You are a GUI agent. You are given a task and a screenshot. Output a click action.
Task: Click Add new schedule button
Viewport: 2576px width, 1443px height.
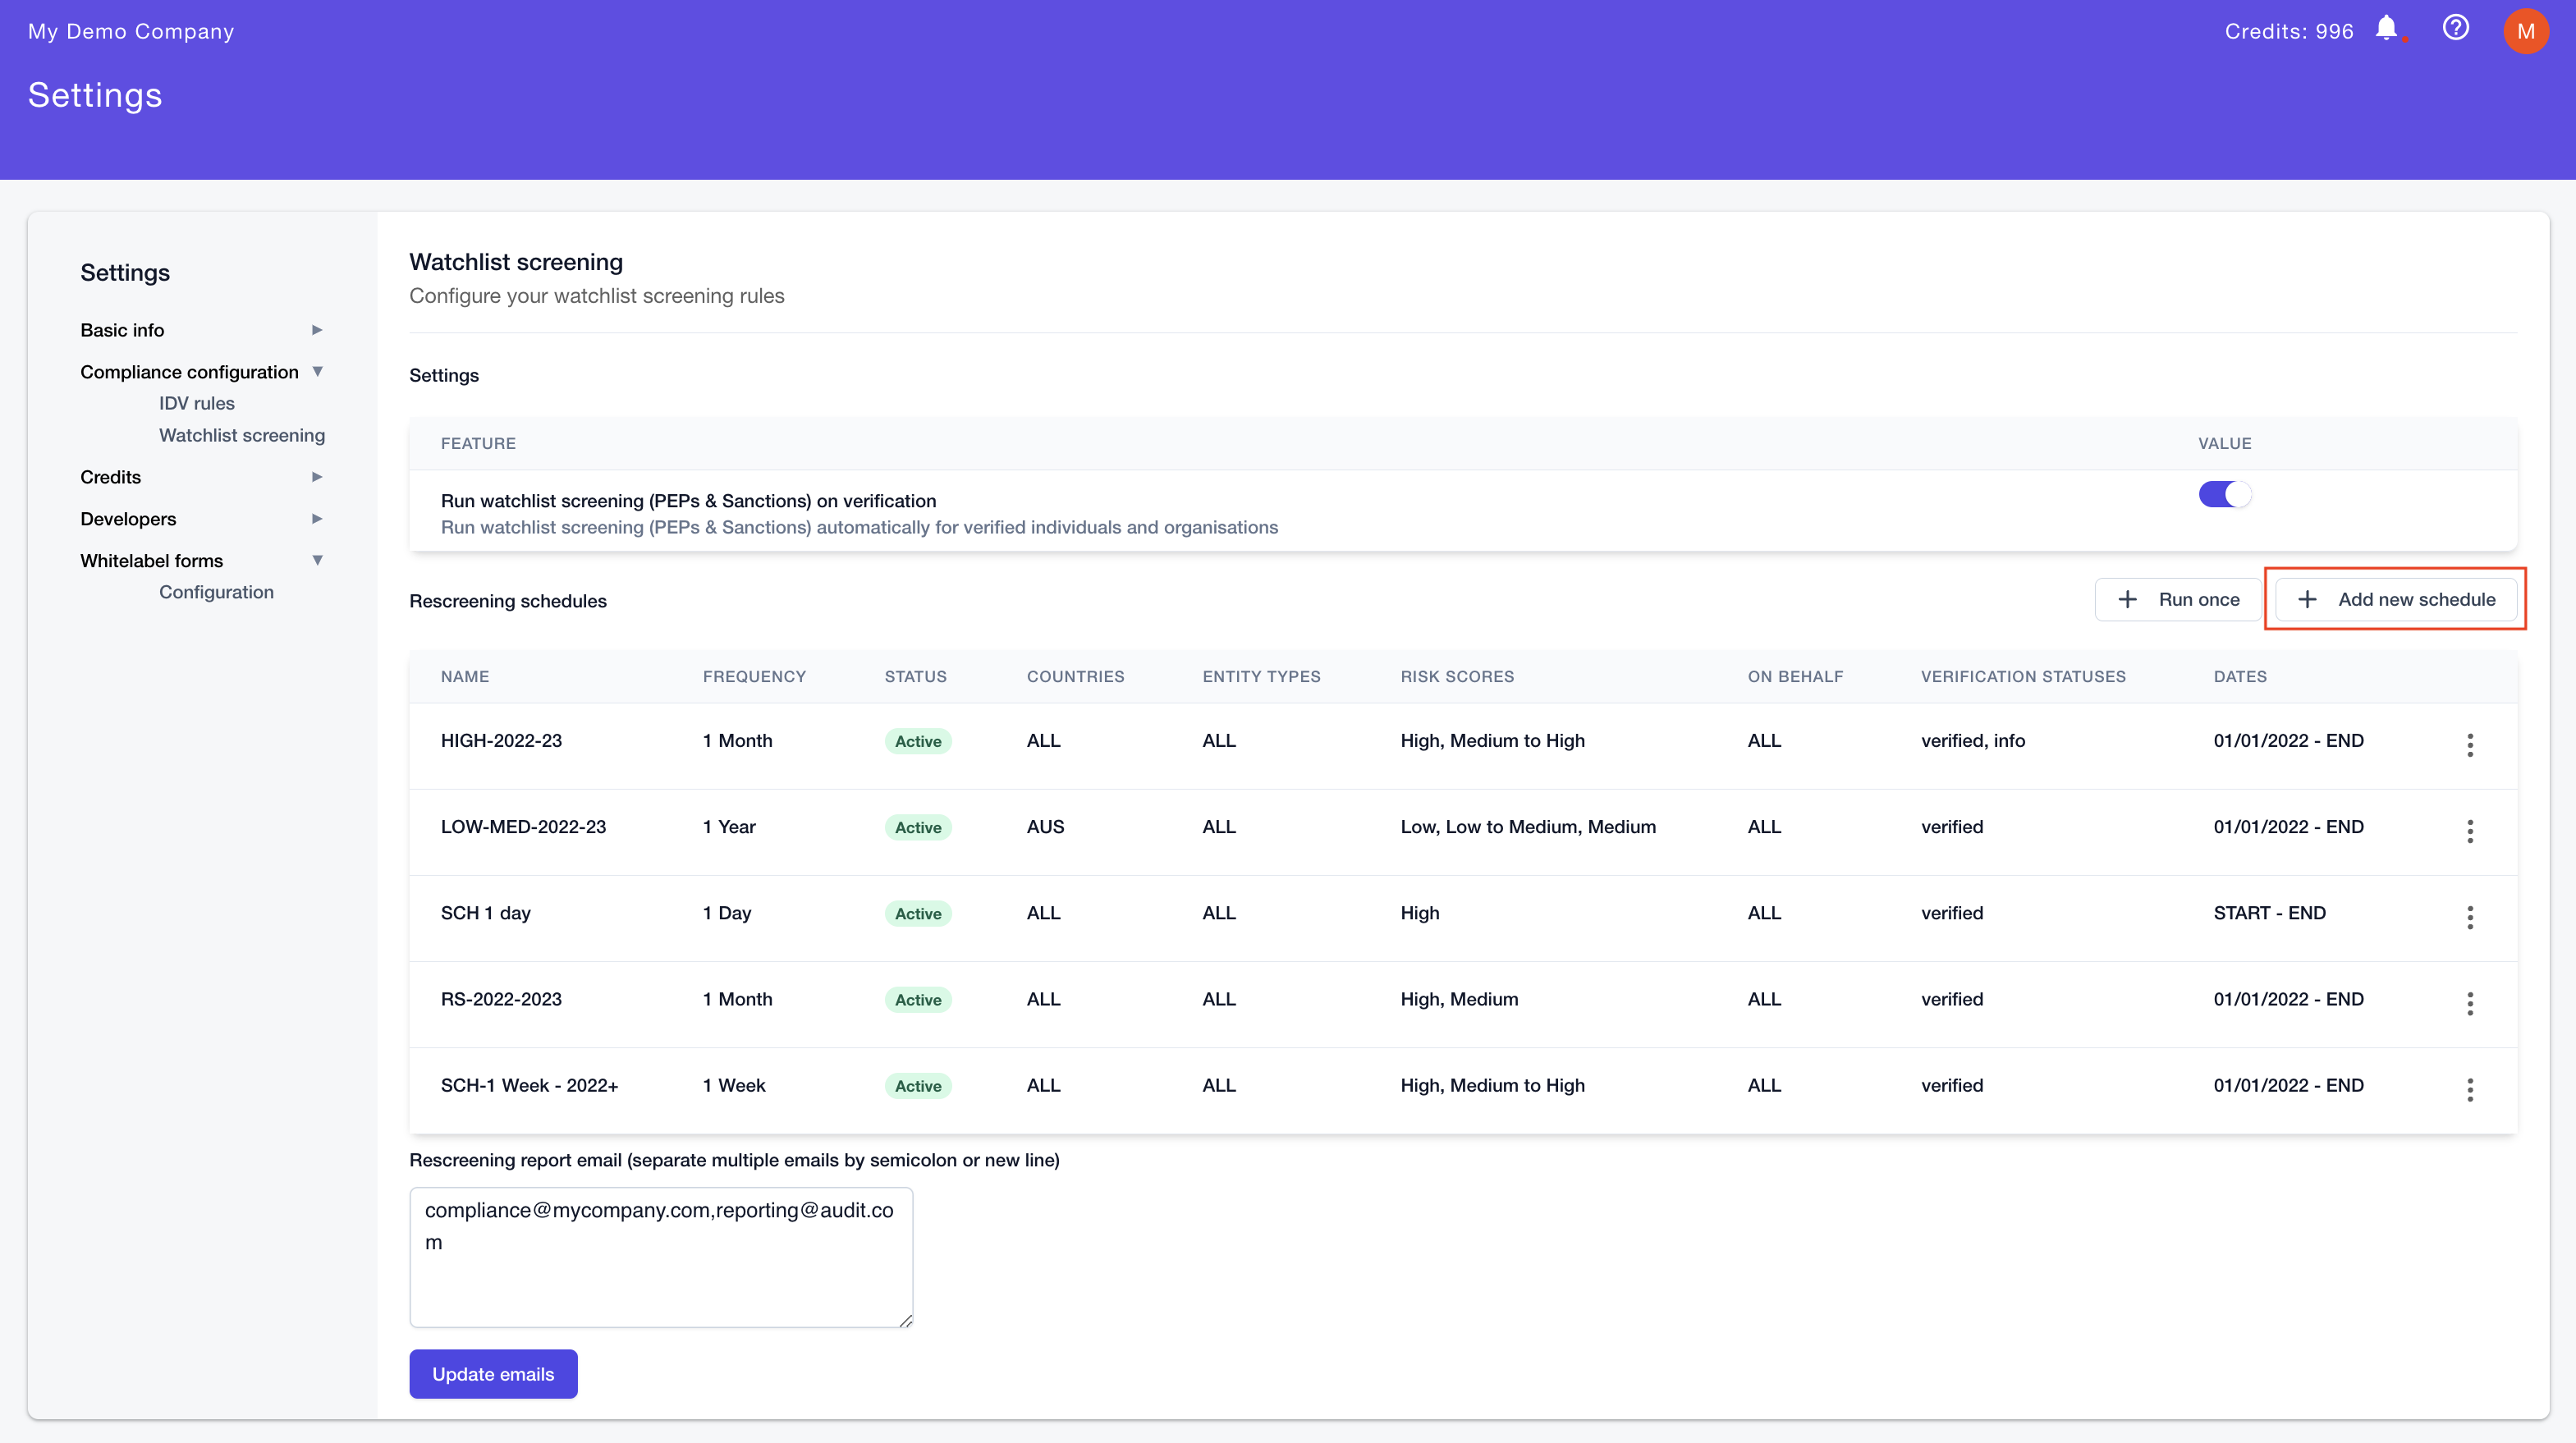2396,599
